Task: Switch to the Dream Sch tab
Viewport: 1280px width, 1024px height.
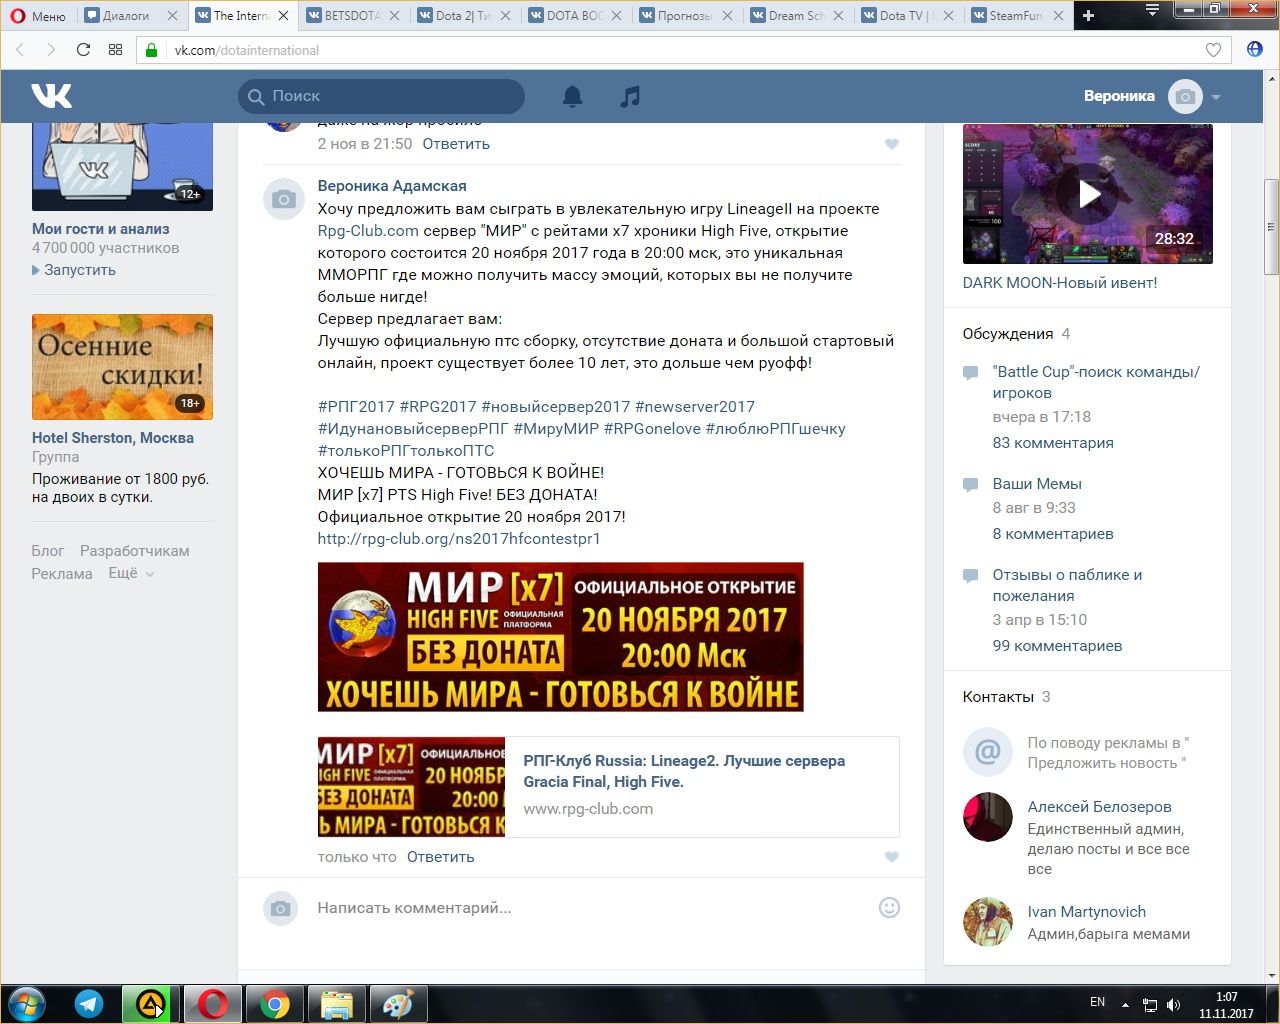Action: point(796,15)
